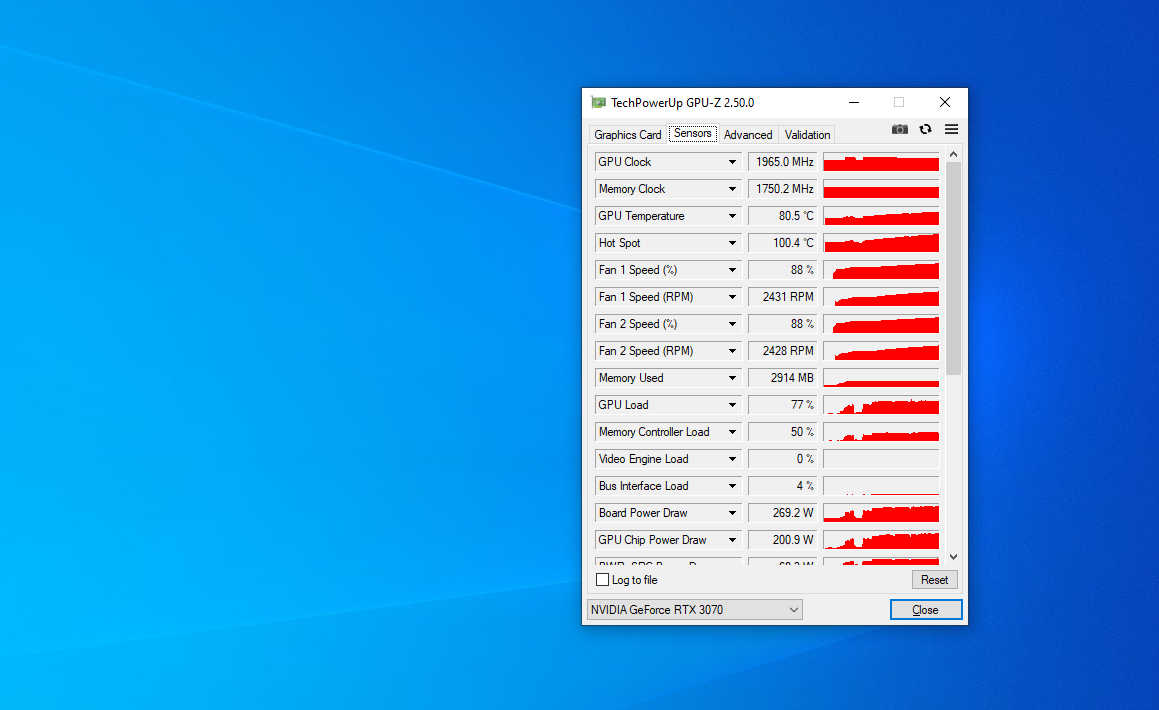
Task: Open the Board Power Draw dropdown
Action: coord(732,513)
